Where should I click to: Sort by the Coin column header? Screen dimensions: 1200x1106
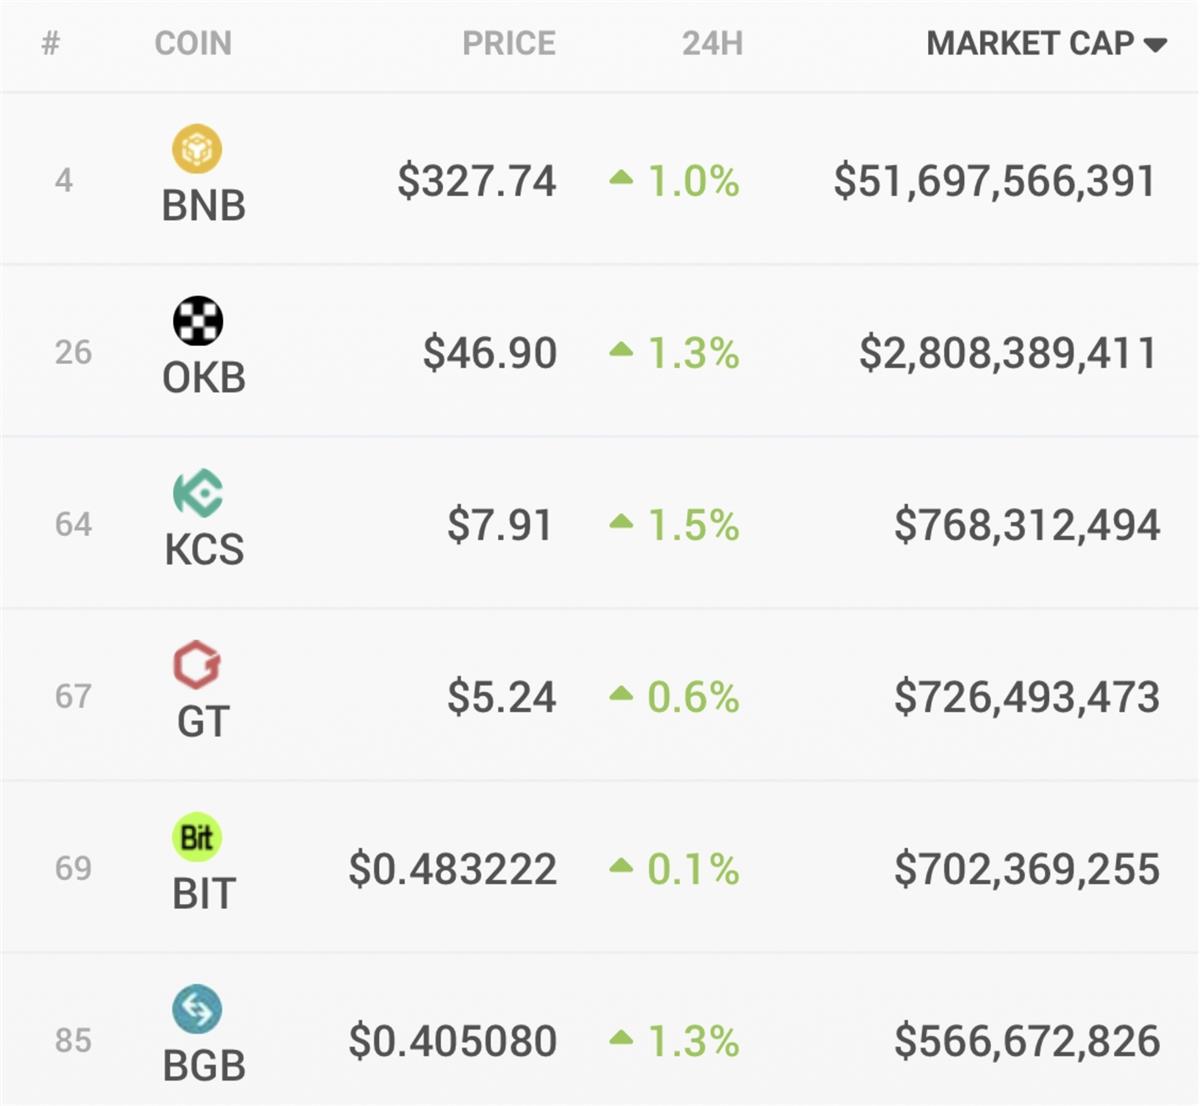tap(193, 44)
